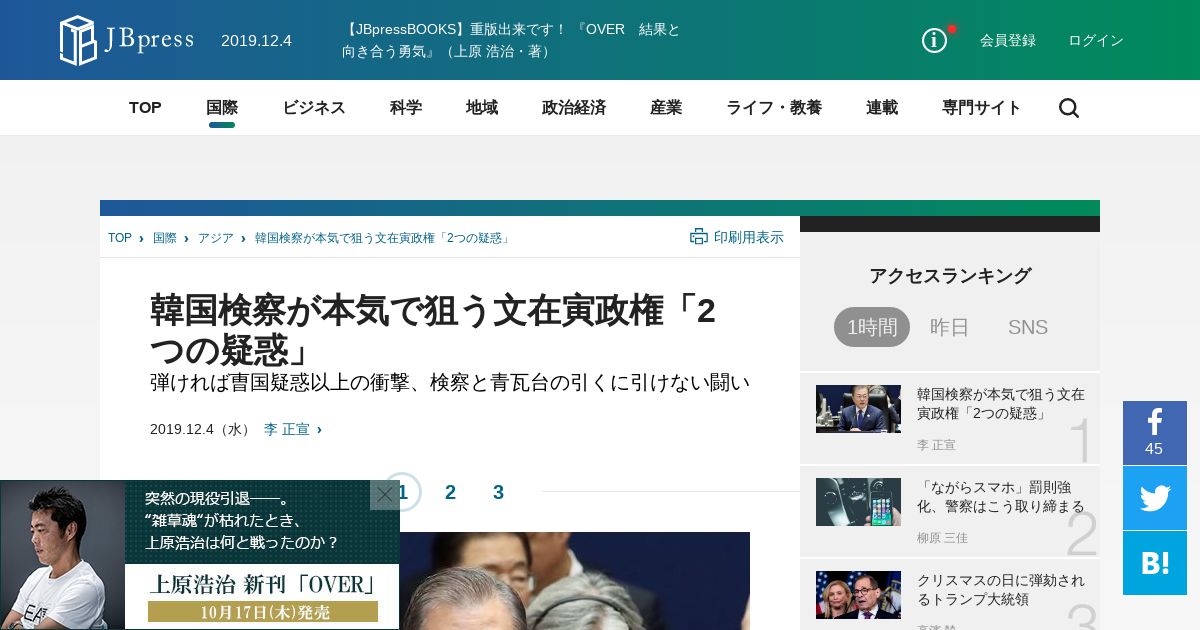Viewport: 1200px width, 630px height.
Task: Open 地域 section
Action: (482, 108)
